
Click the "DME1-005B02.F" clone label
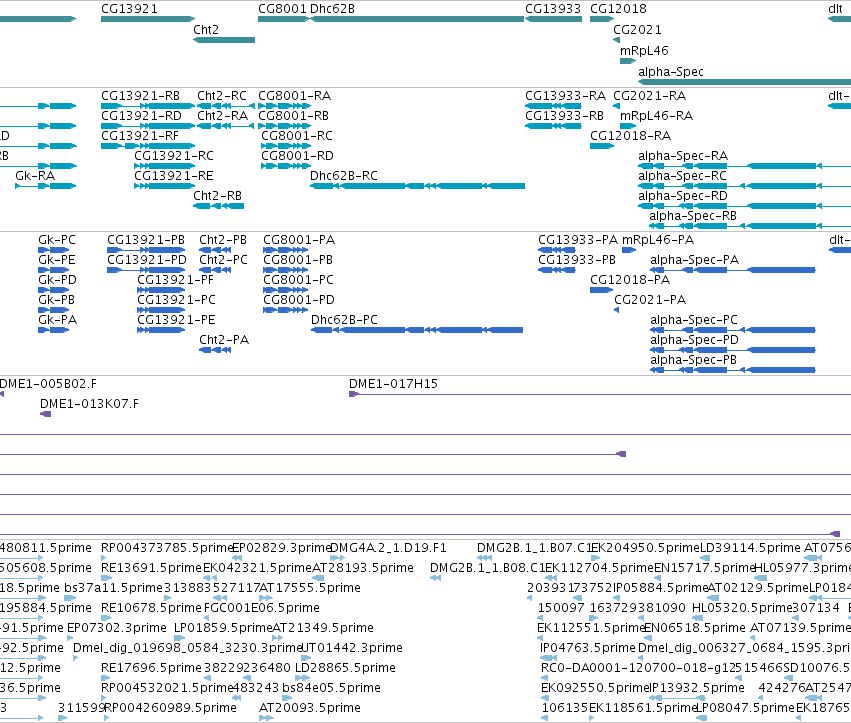(48, 384)
